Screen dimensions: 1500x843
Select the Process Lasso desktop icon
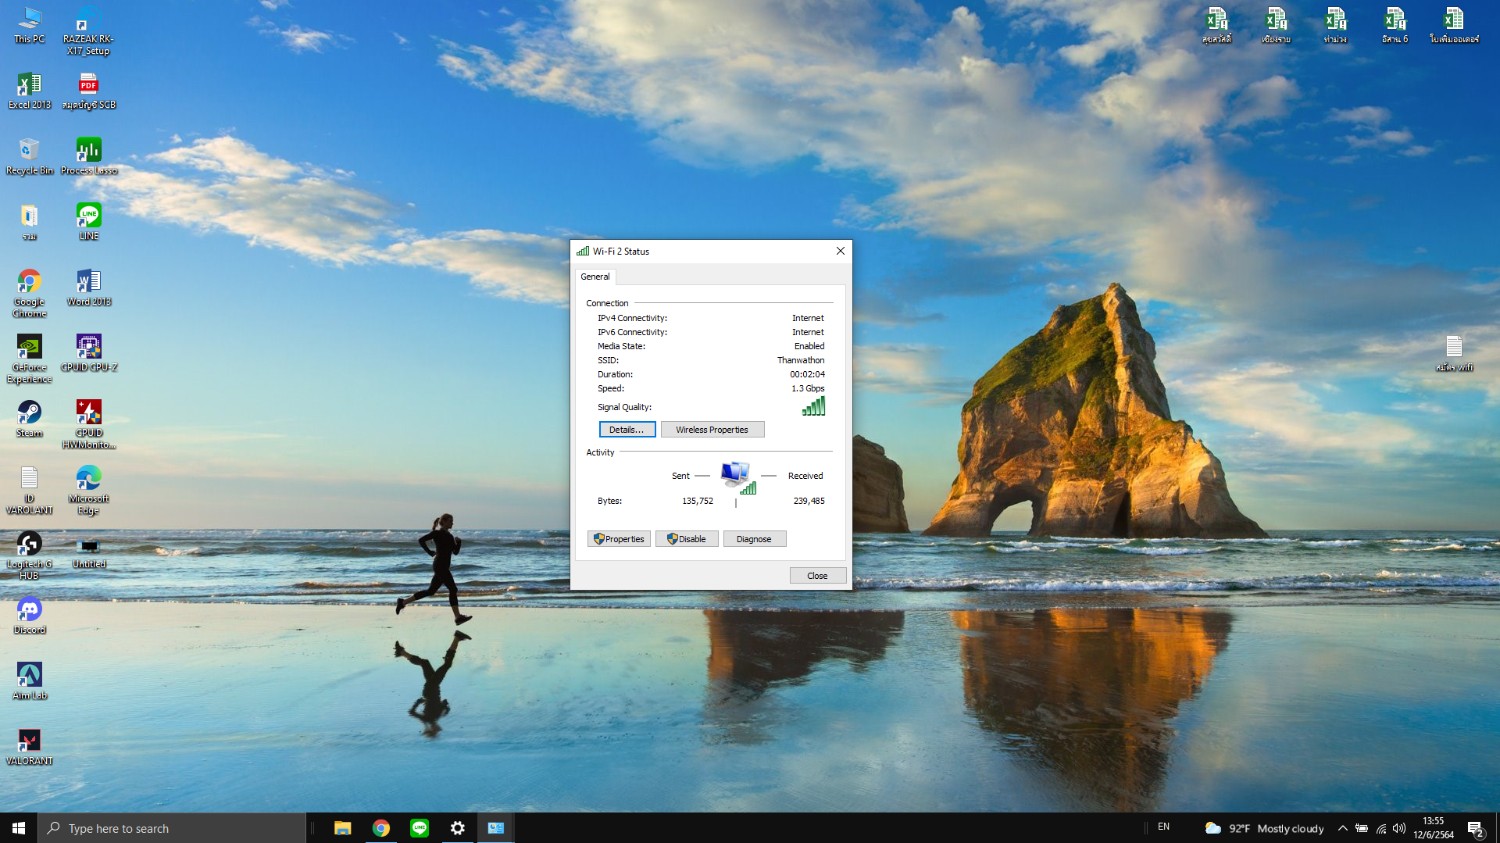89,153
